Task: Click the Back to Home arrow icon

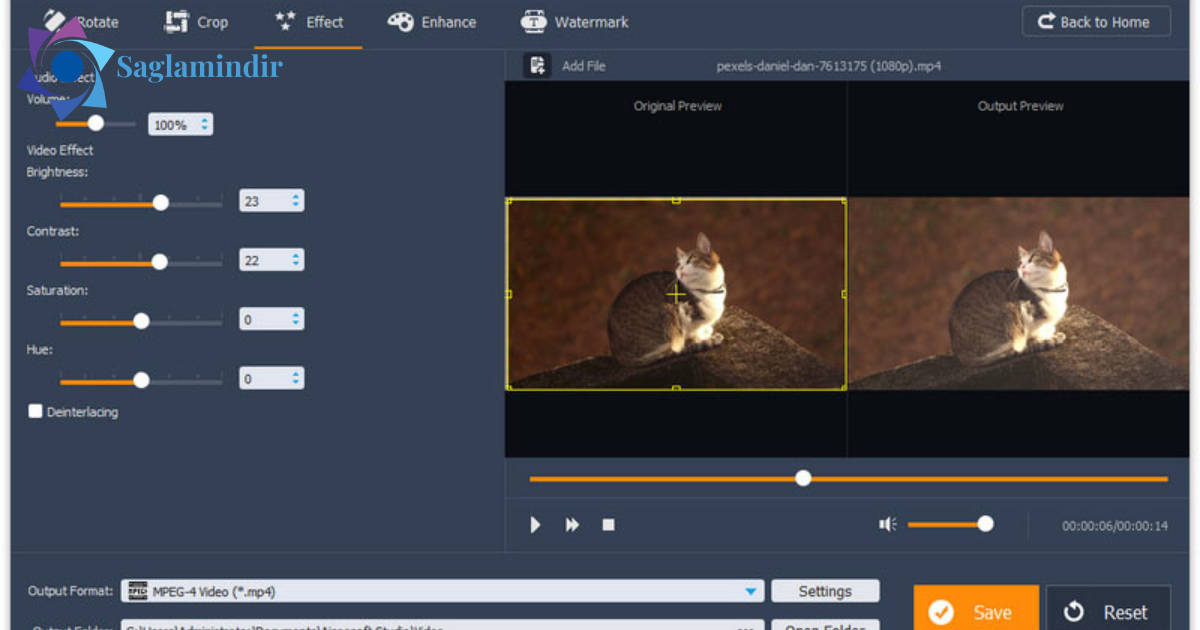Action: pos(1047,22)
